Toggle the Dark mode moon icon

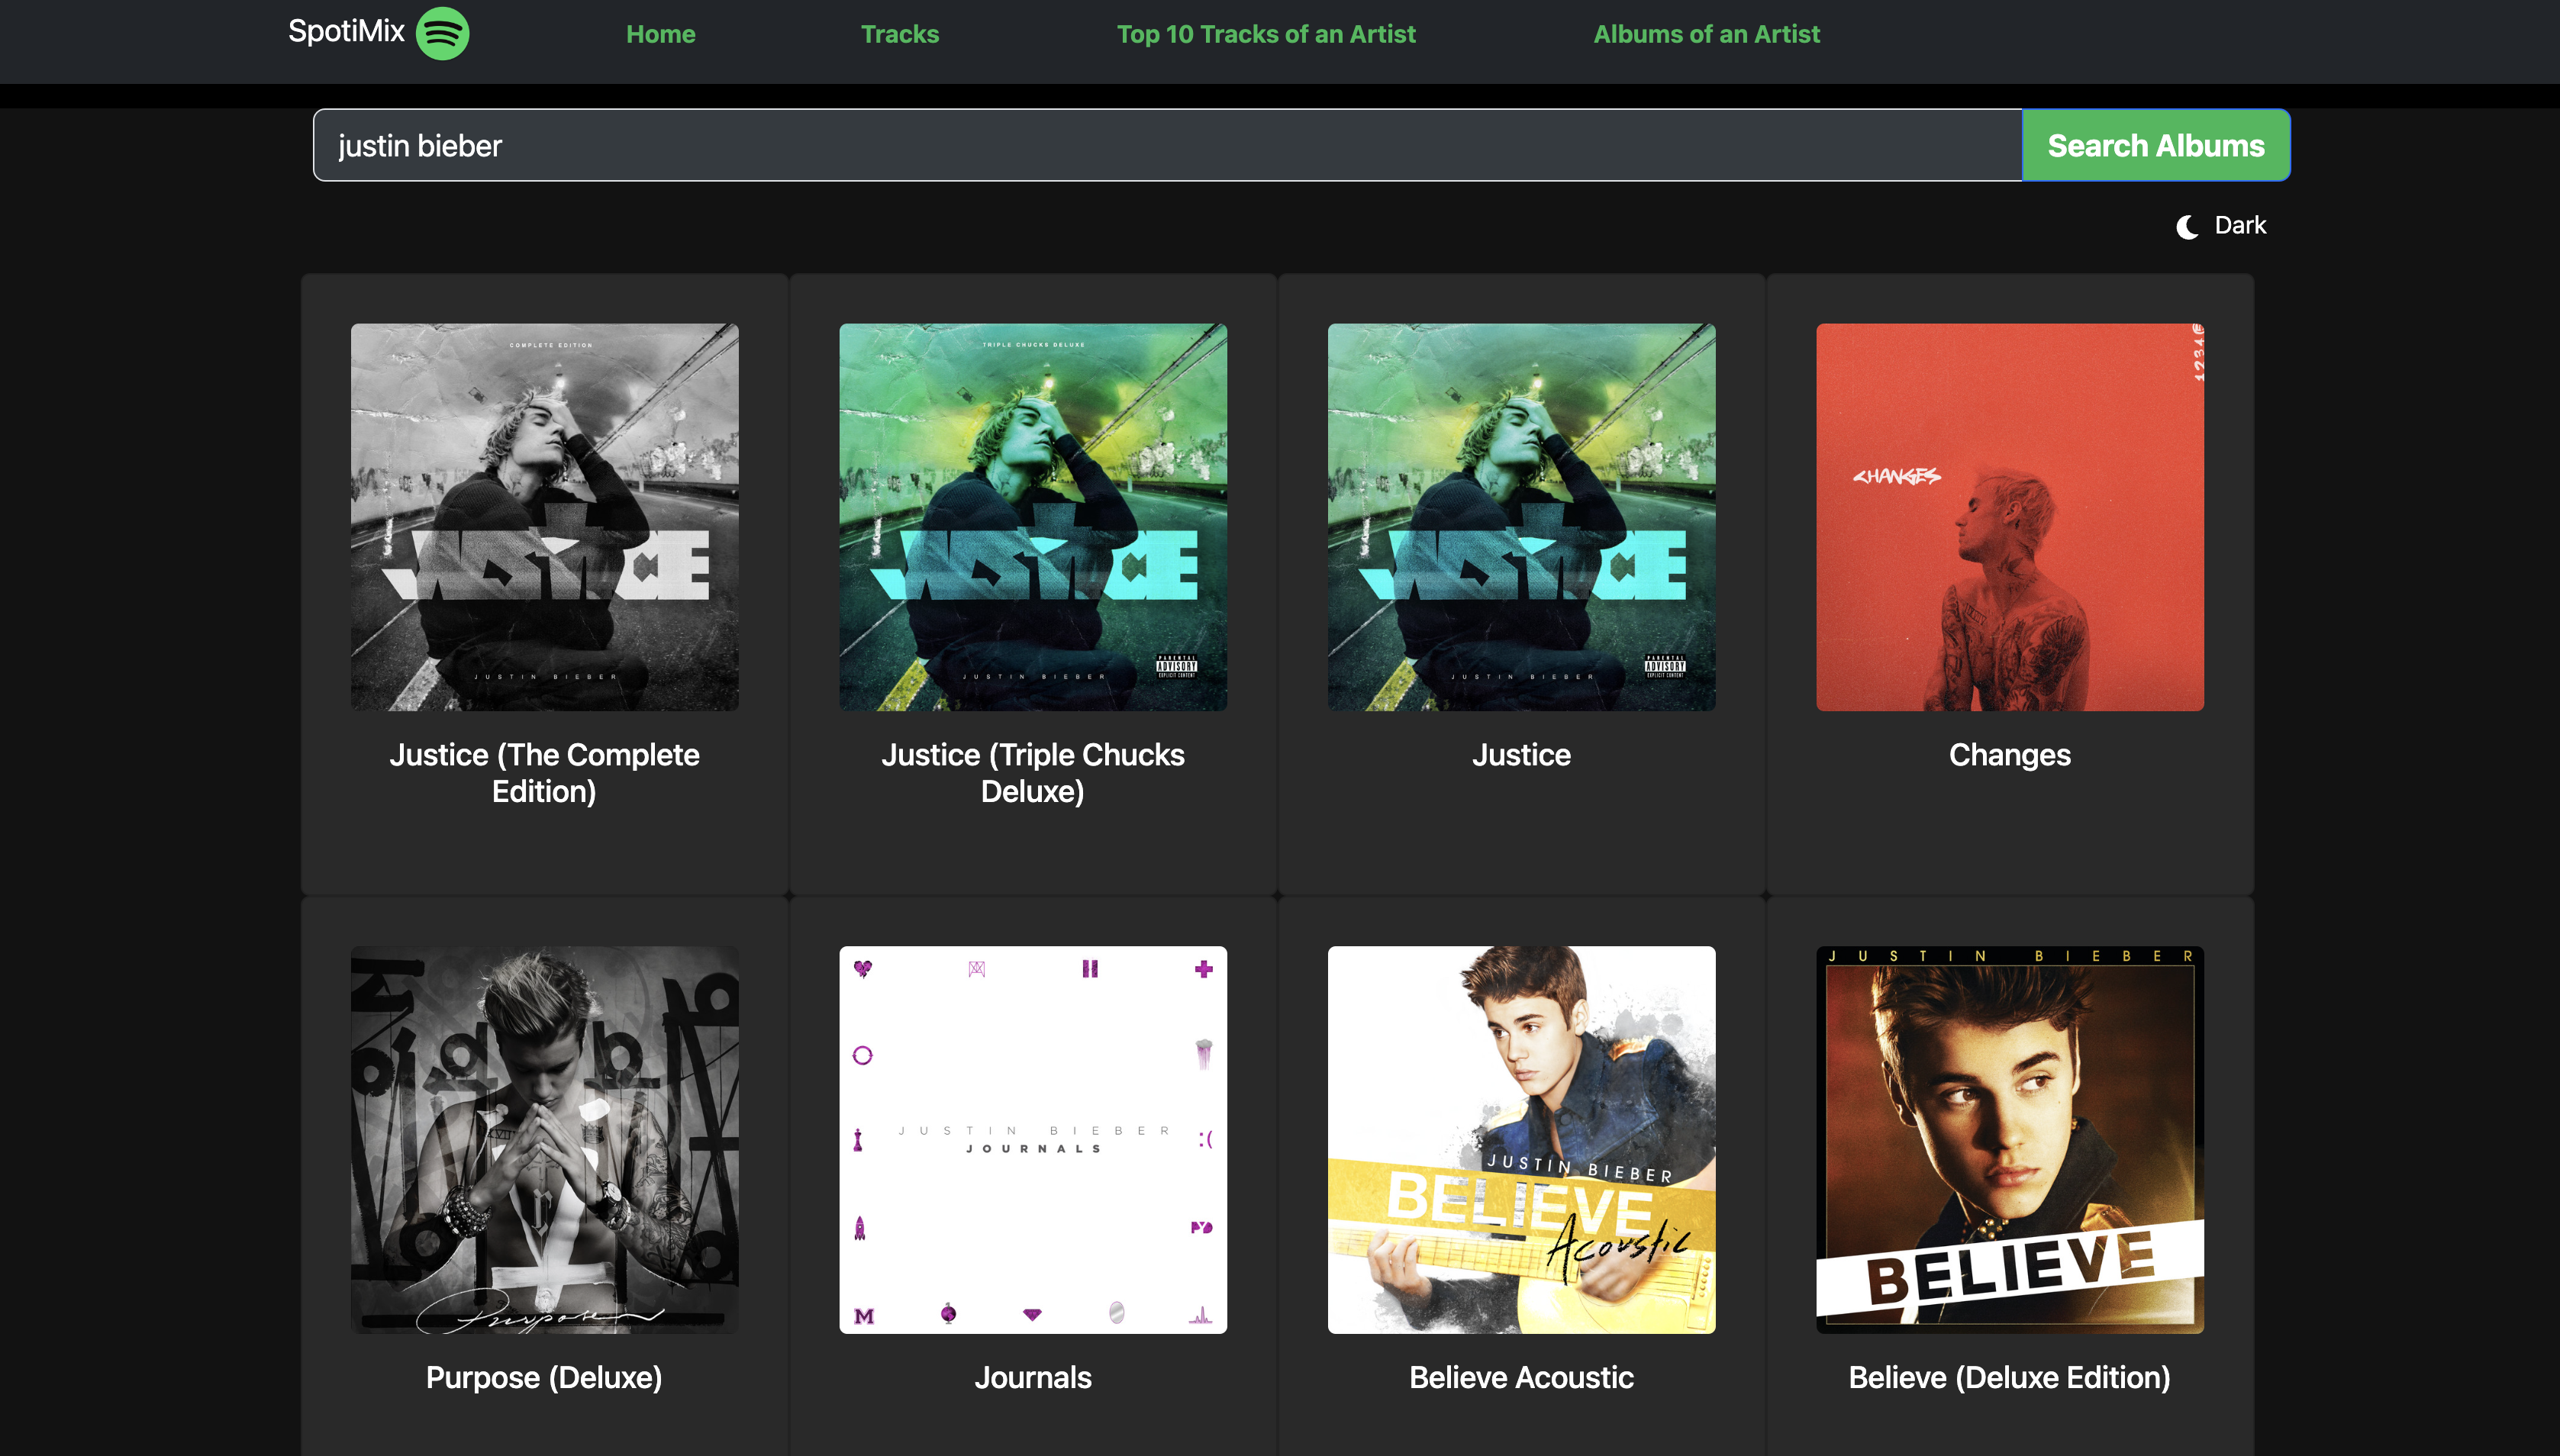click(x=2186, y=227)
